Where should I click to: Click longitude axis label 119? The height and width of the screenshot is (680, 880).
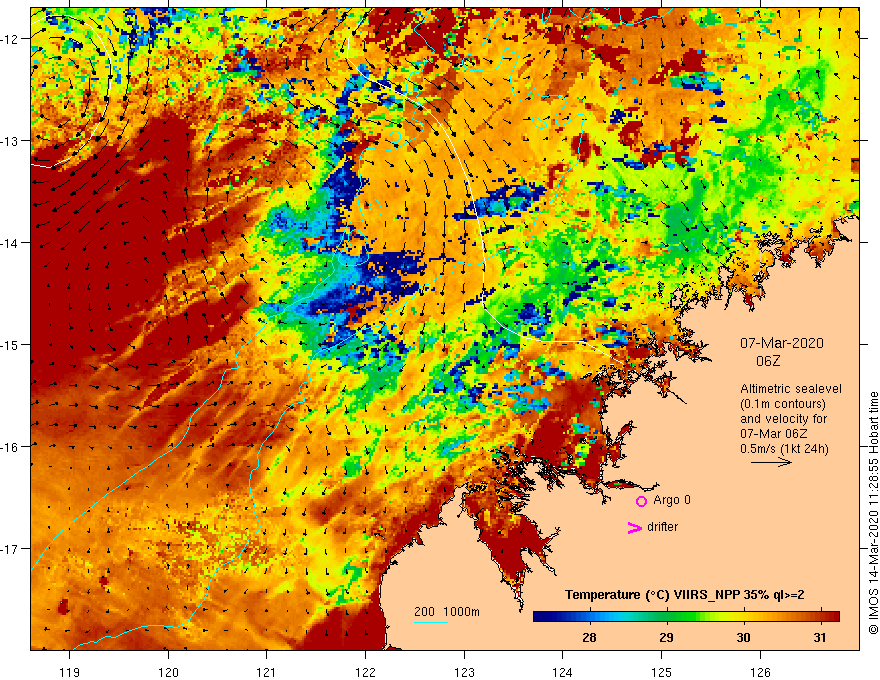[x=70, y=672]
